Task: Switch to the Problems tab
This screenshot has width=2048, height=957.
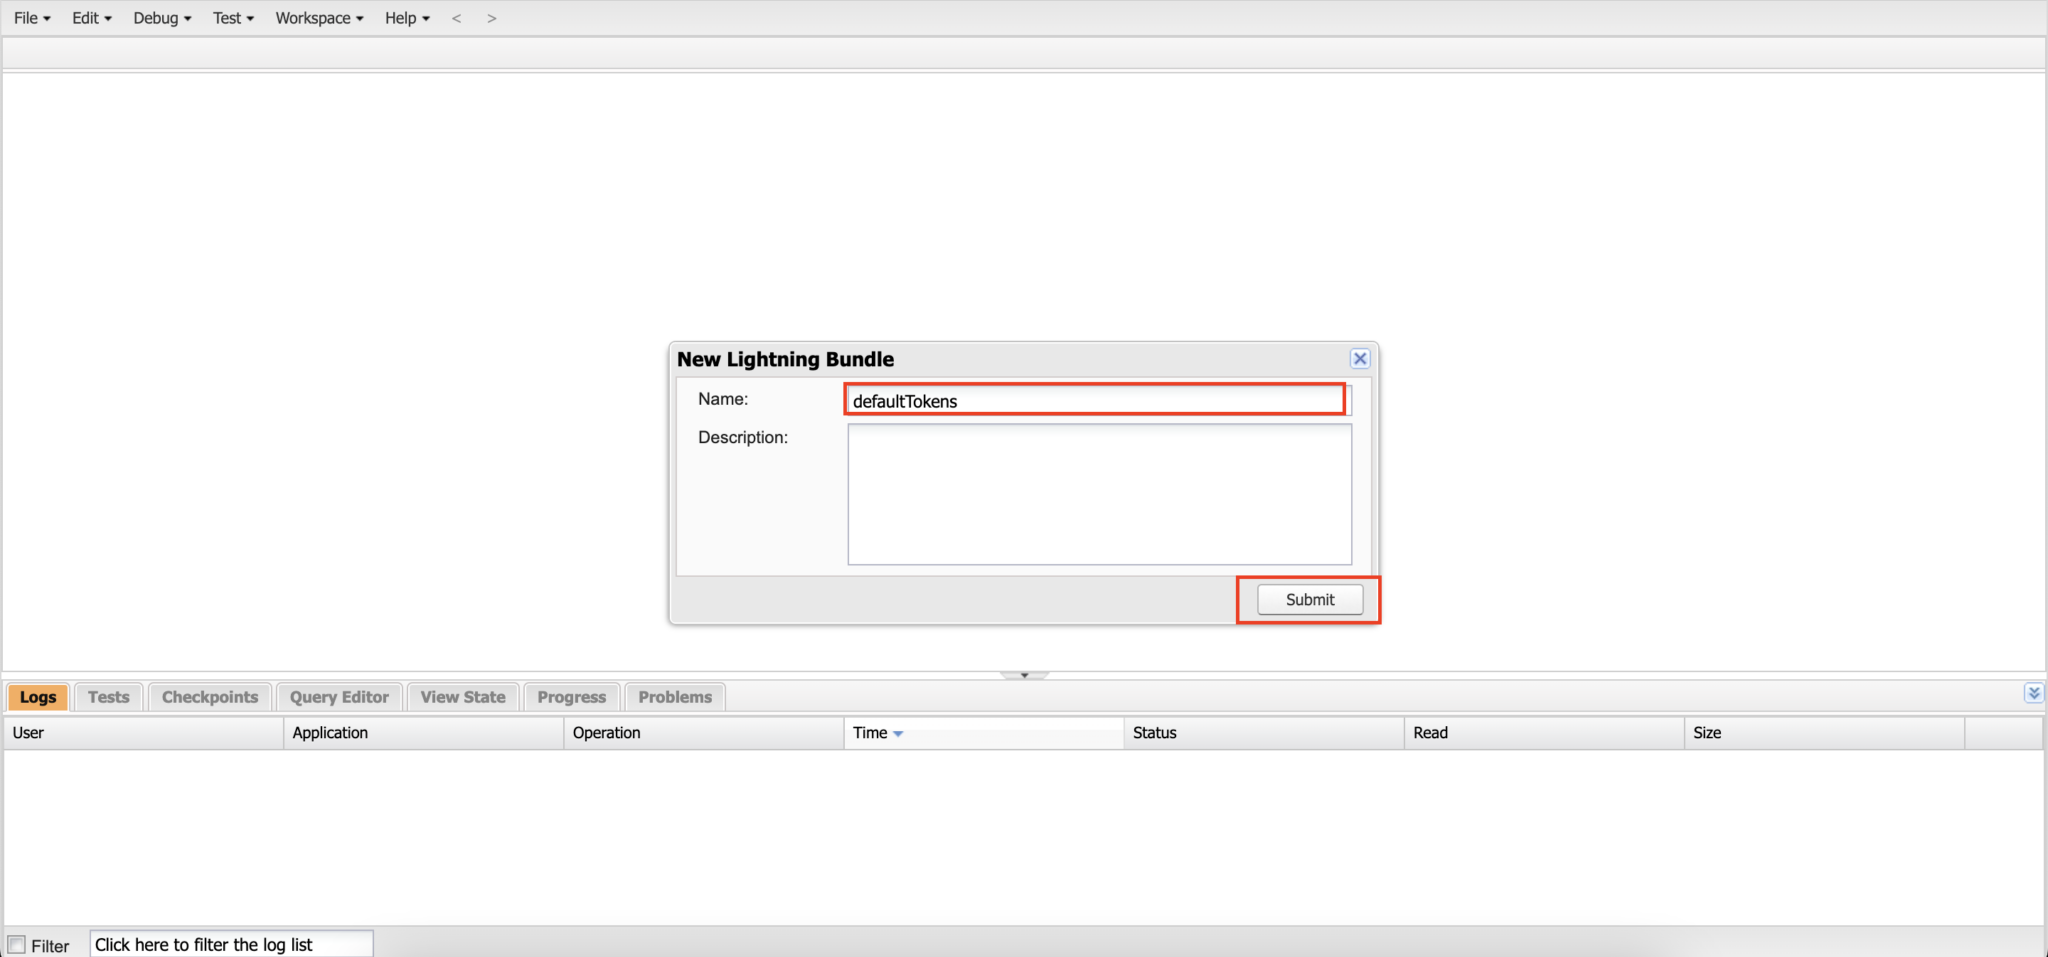Action: click(675, 697)
